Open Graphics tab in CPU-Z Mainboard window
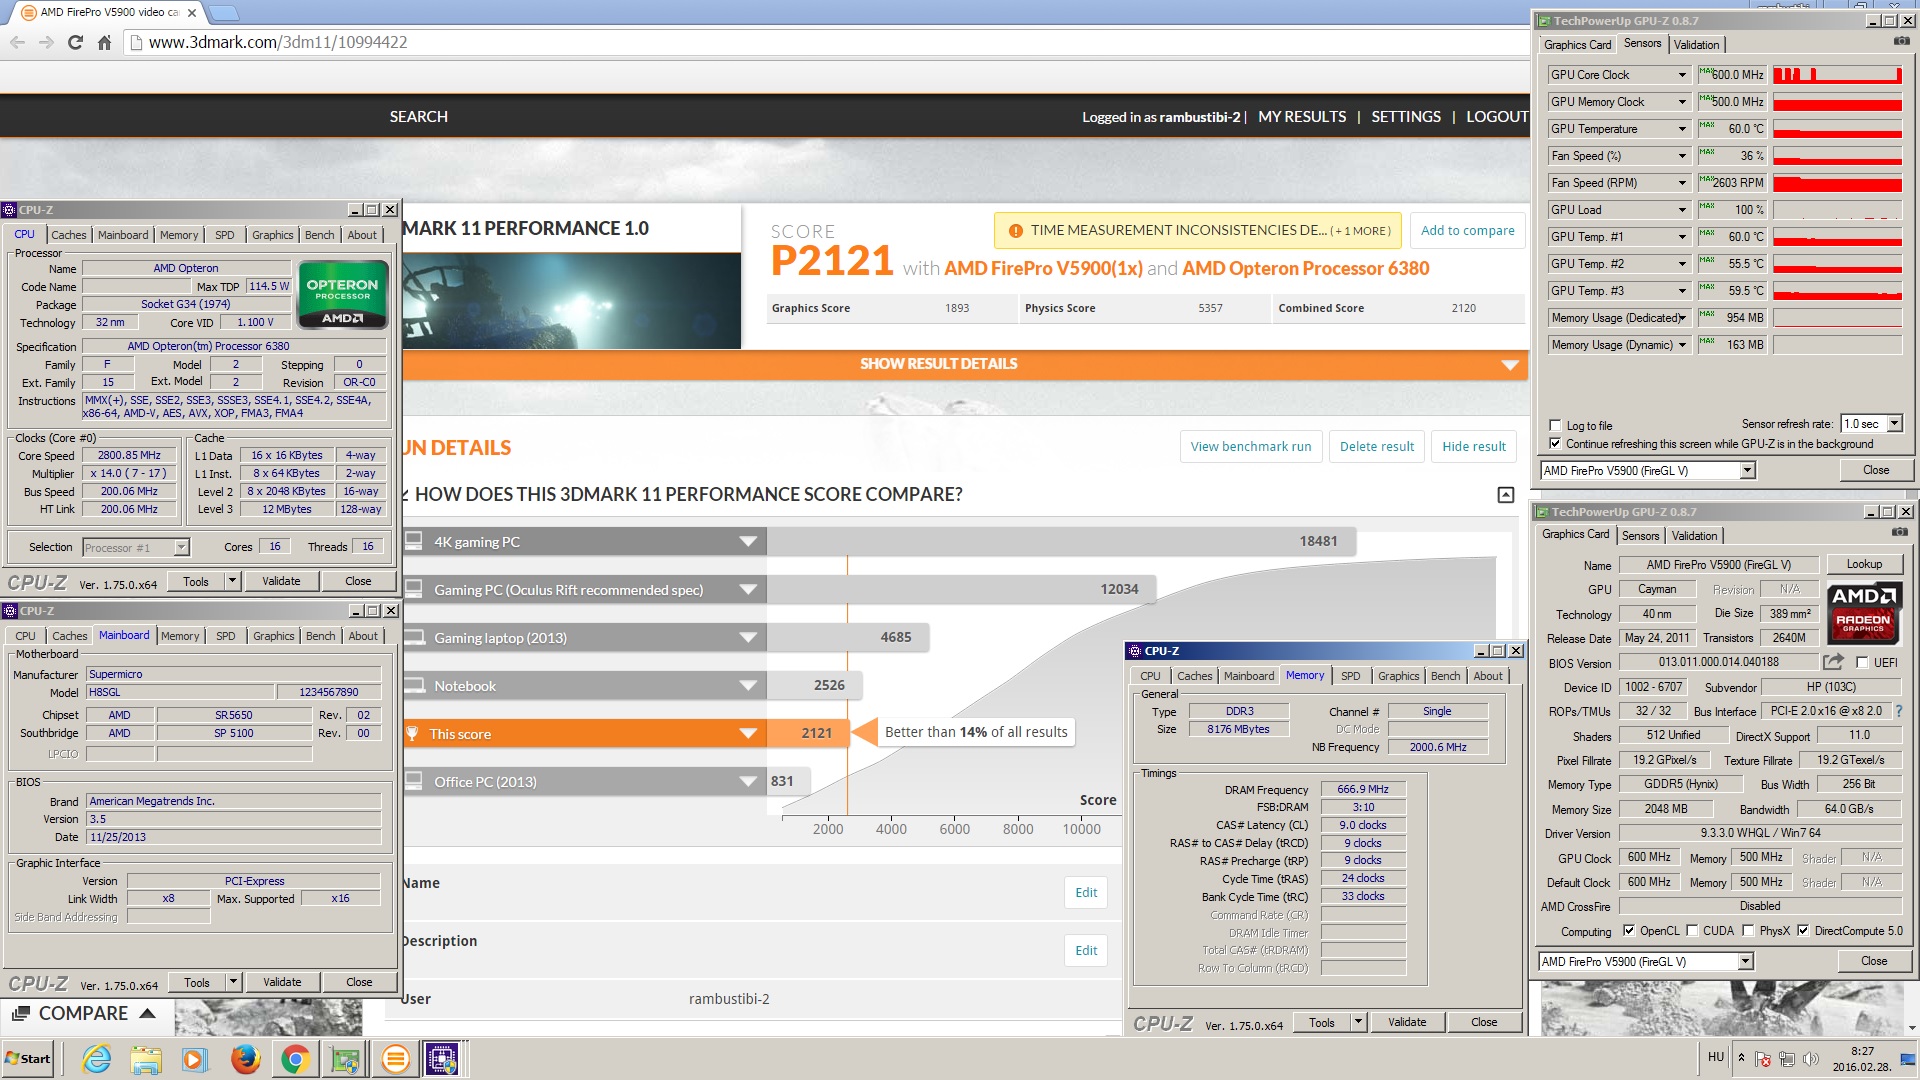Image resolution: width=1920 pixels, height=1080 pixels. point(273,636)
